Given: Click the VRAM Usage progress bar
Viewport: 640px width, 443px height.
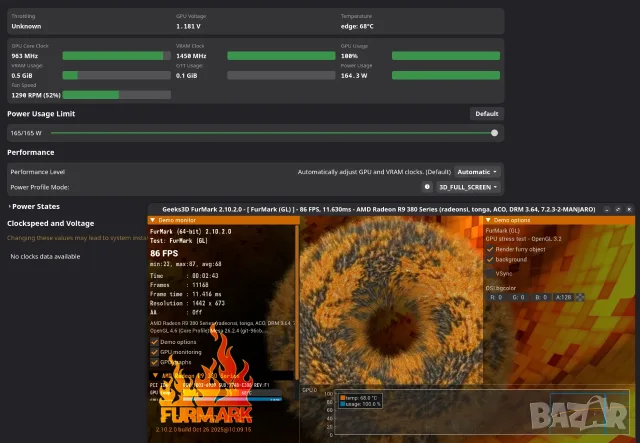Looking at the screenshot, I should point(116,75).
